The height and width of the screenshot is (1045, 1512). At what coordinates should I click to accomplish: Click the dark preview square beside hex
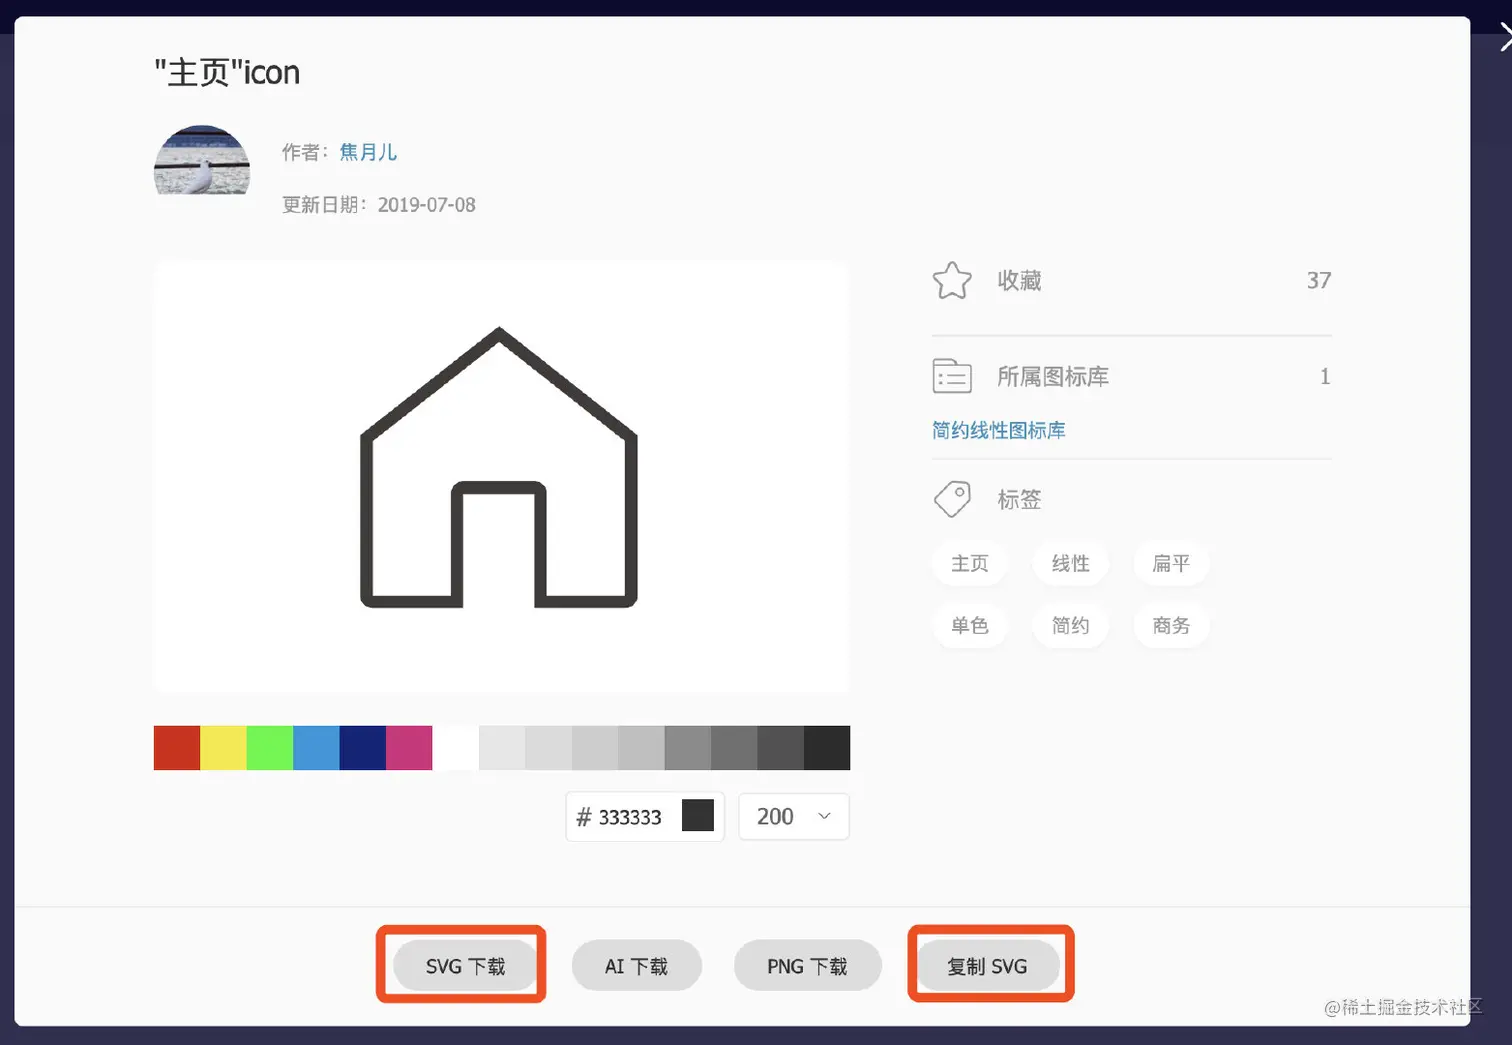pyautogui.click(x=698, y=816)
